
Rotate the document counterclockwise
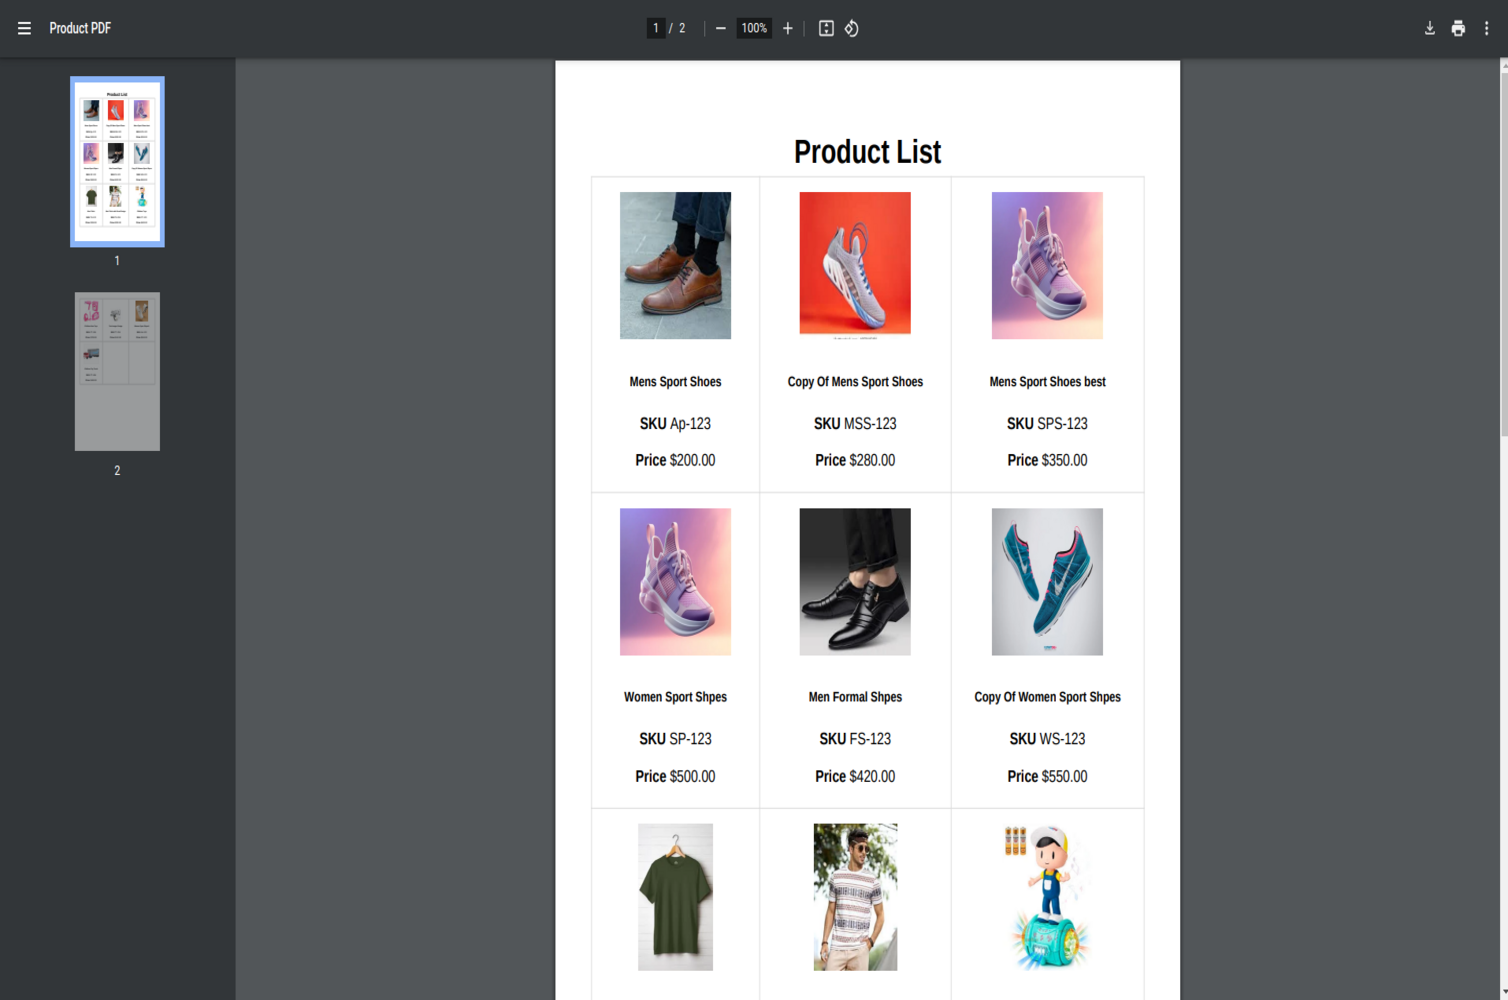(x=852, y=28)
